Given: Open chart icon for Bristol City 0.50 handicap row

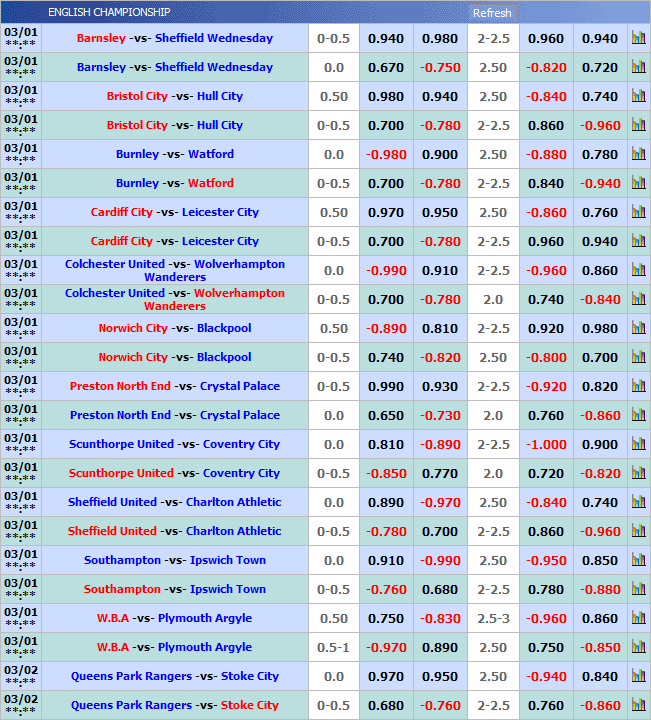Looking at the screenshot, I should point(638,97).
